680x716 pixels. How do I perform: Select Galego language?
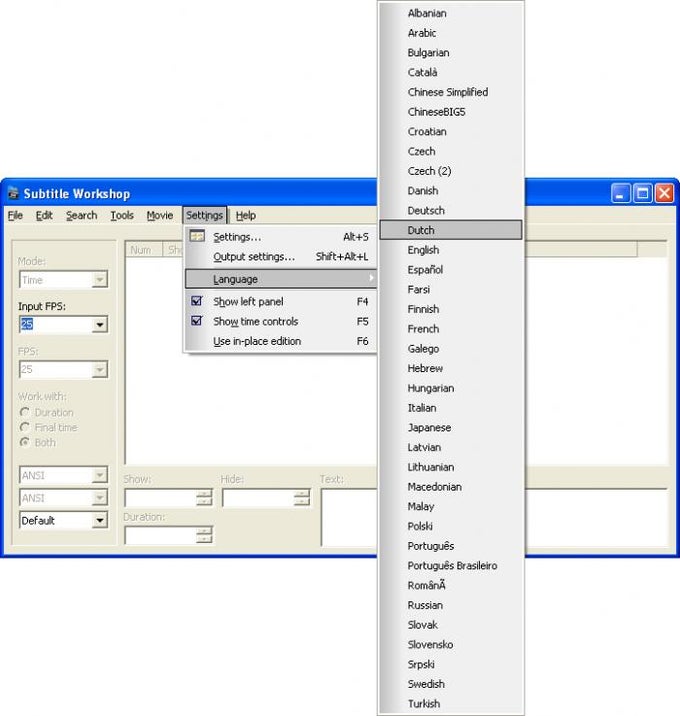451,348
